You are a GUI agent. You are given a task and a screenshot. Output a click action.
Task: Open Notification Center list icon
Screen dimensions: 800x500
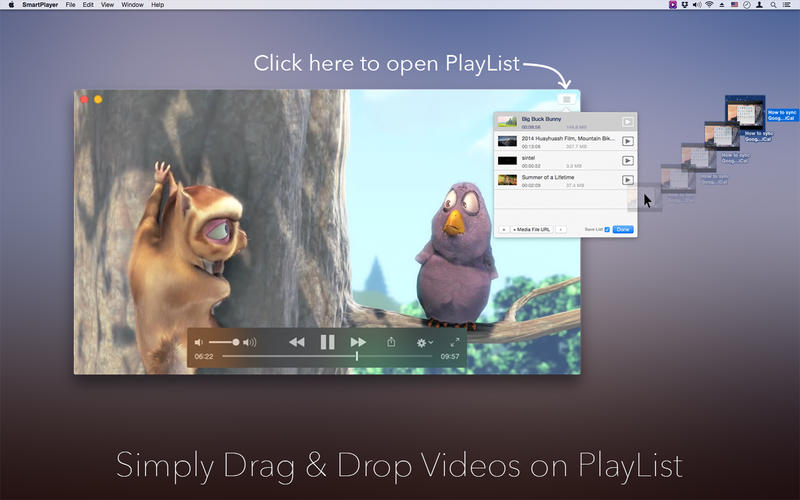787,5
